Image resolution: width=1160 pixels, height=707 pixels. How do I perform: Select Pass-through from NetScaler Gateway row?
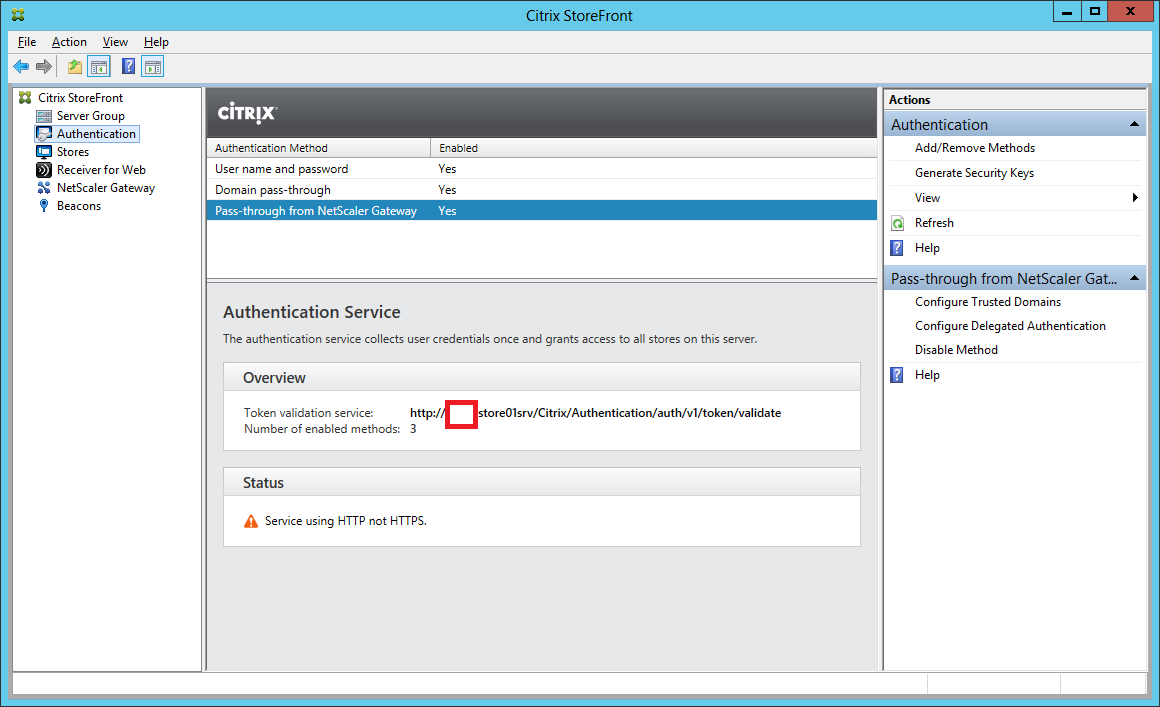pos(542,211)
